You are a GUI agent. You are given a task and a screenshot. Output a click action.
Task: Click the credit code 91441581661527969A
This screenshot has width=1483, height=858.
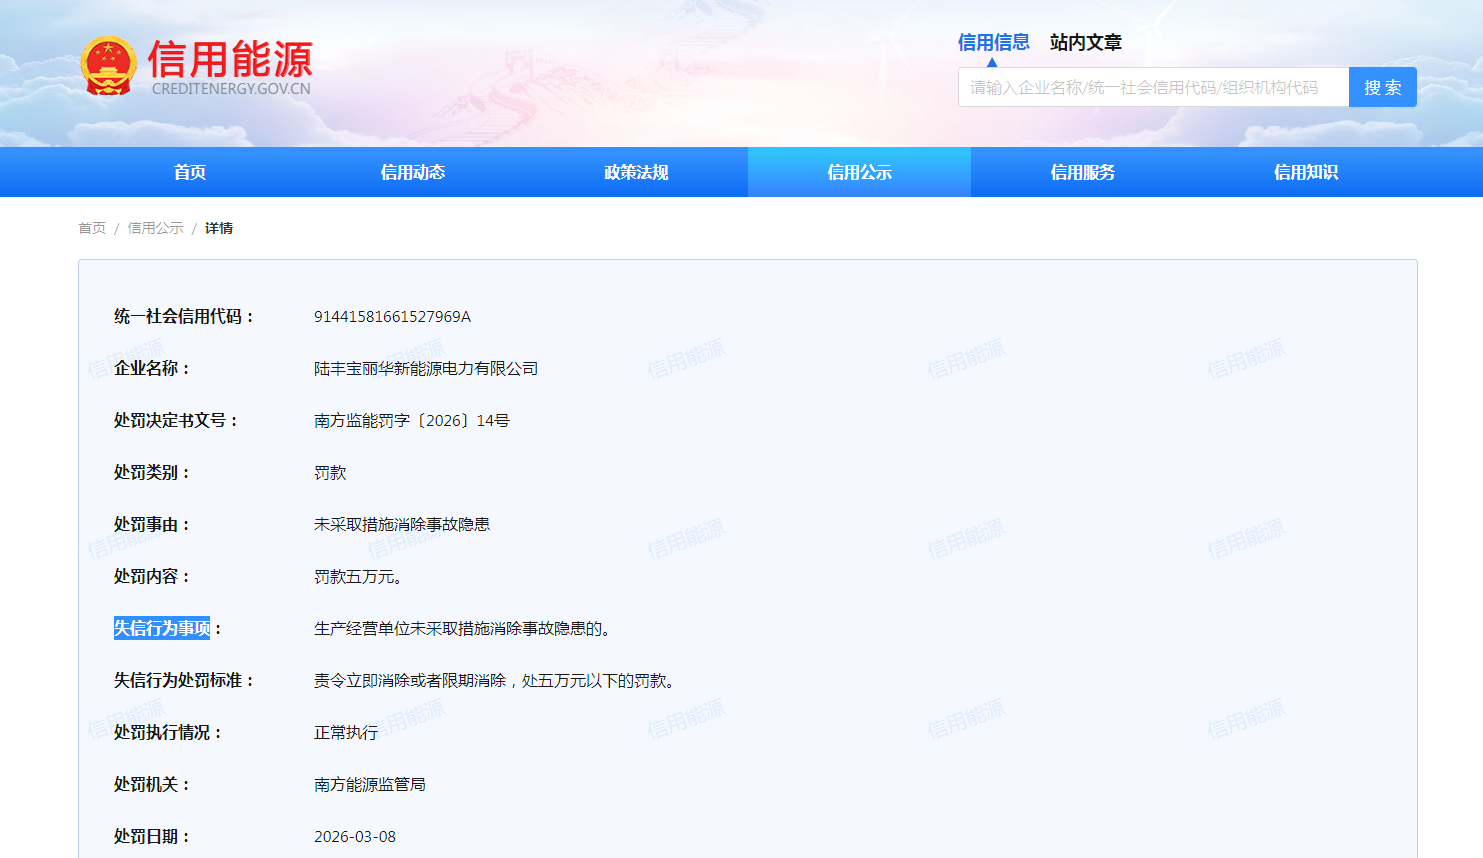[x=392, y=317]
